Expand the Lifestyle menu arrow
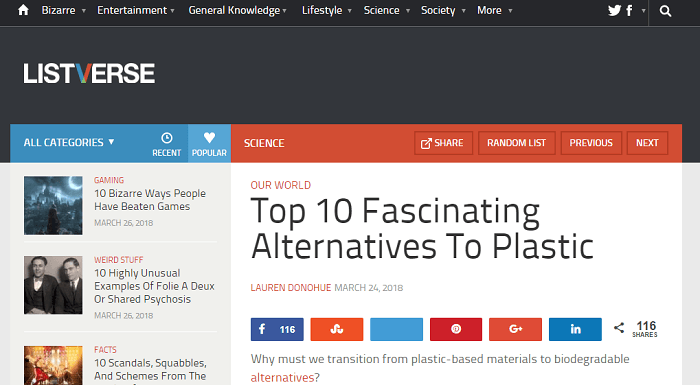The image size is (700, 385). coord(350,11)
